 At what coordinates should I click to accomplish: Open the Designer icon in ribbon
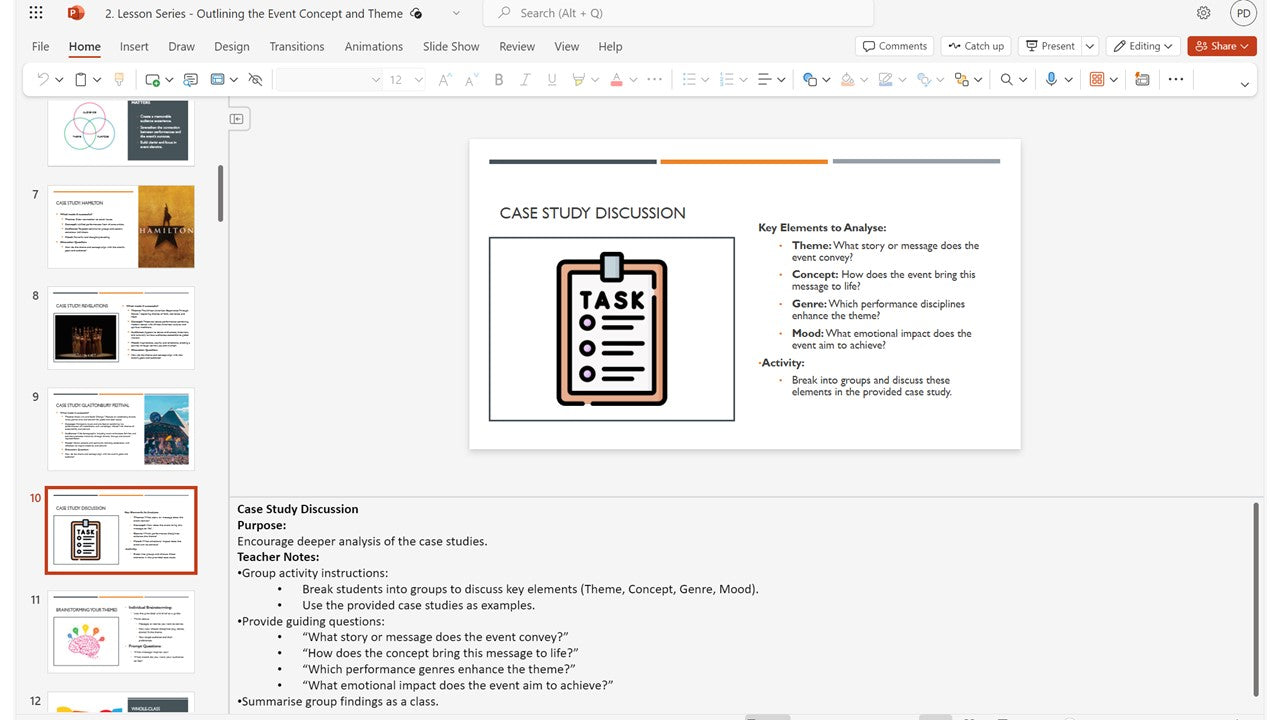pyautogui.click(x=1142, y=80)
